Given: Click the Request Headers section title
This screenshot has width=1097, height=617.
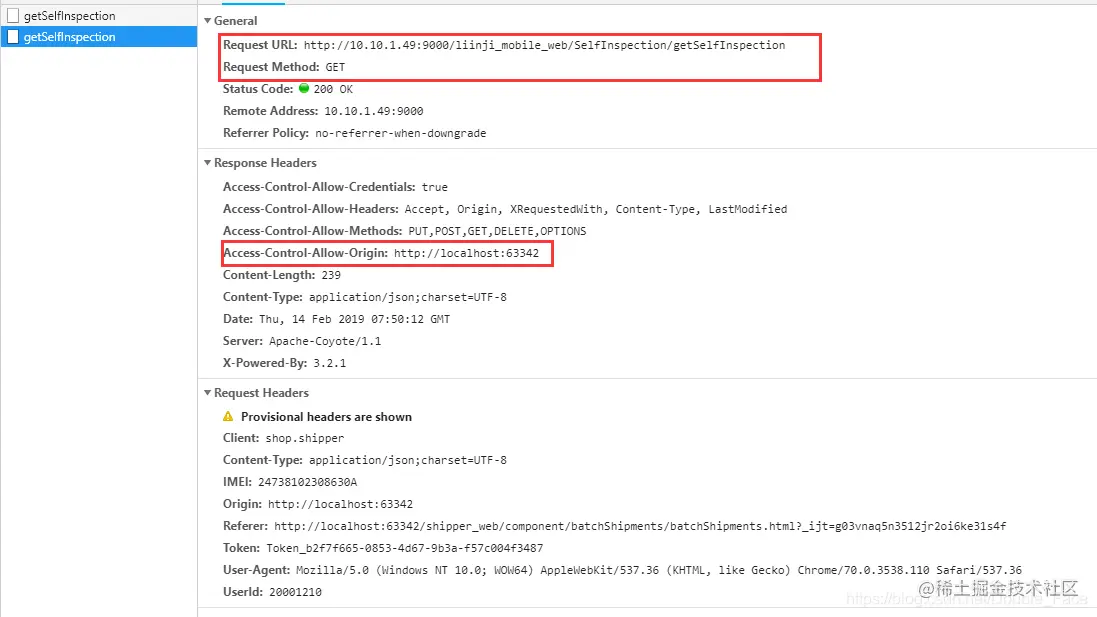Looking at the screenshot, I should coord(261,393).
